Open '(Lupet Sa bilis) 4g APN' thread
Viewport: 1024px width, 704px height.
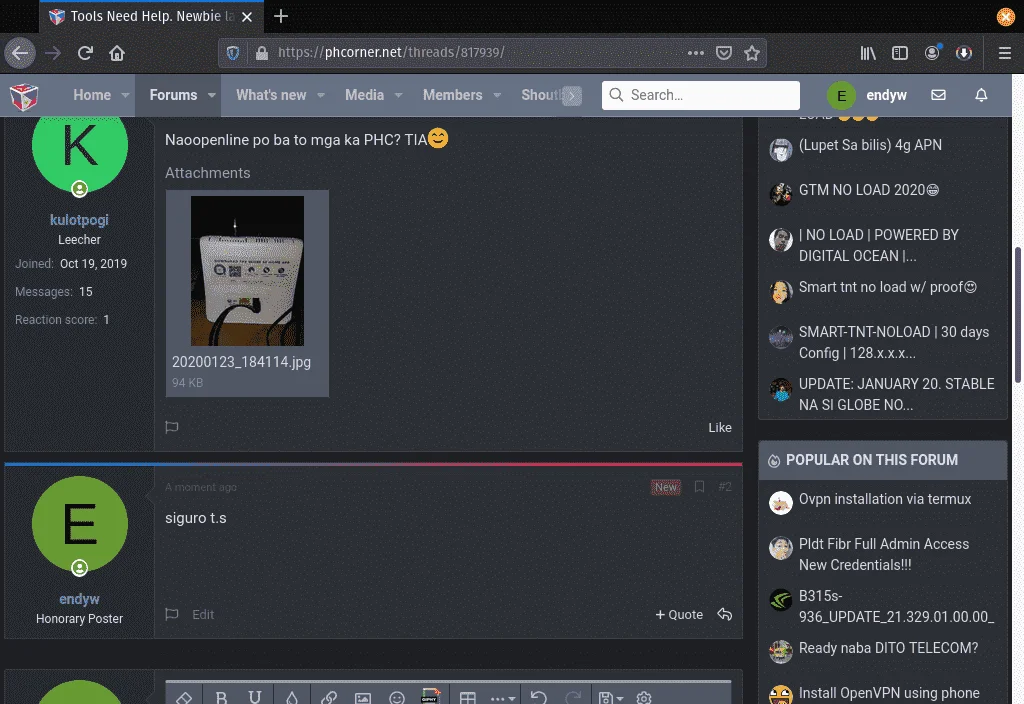tap(870, 145)
